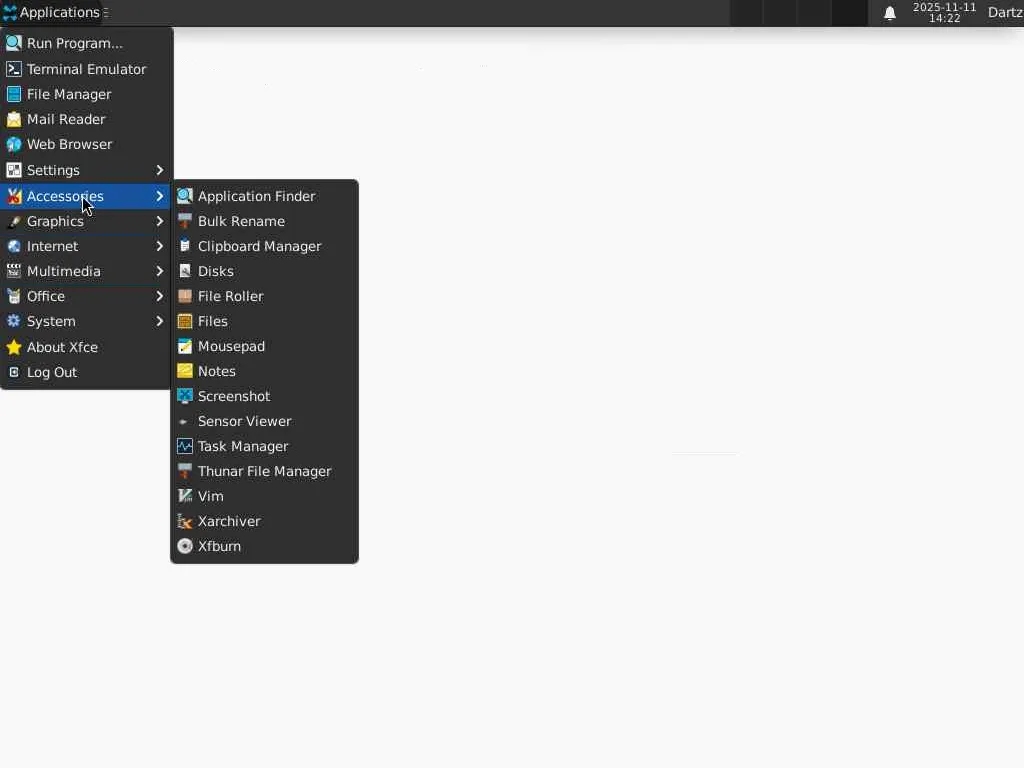This screenshot has width=1024, height=768.
Task: Click the Application Finder icon
Action: pyautogui.click(x=185, y=196)
